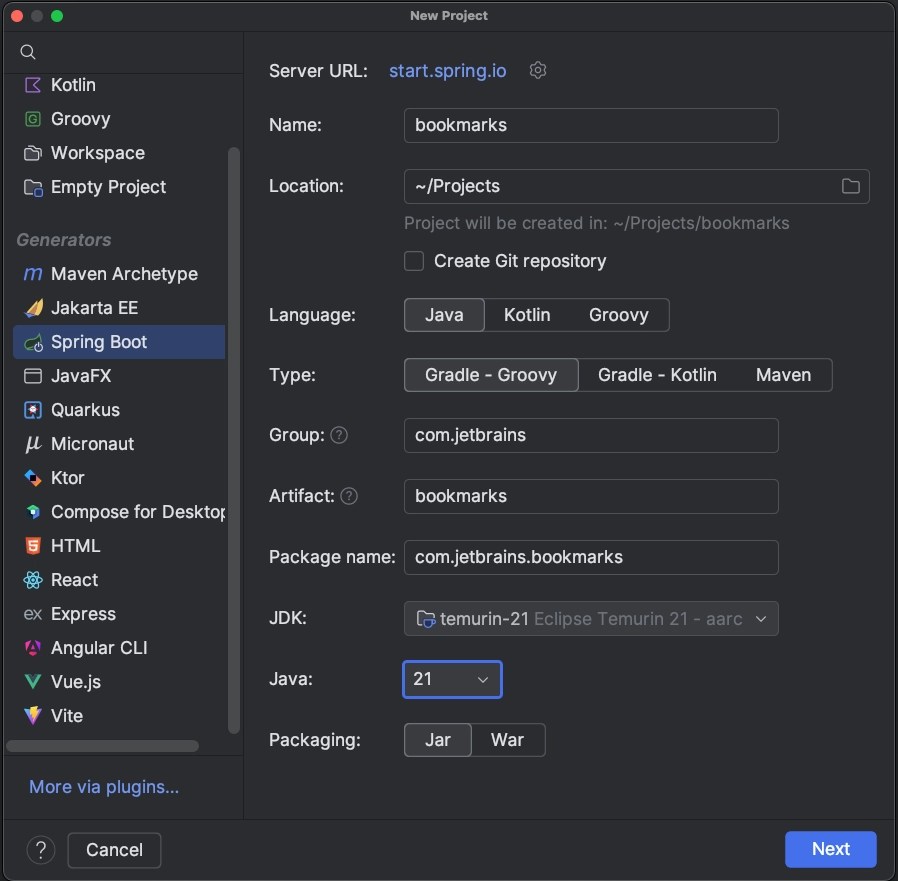
Task: Select Kotlin as the project language
Action: 527,315
